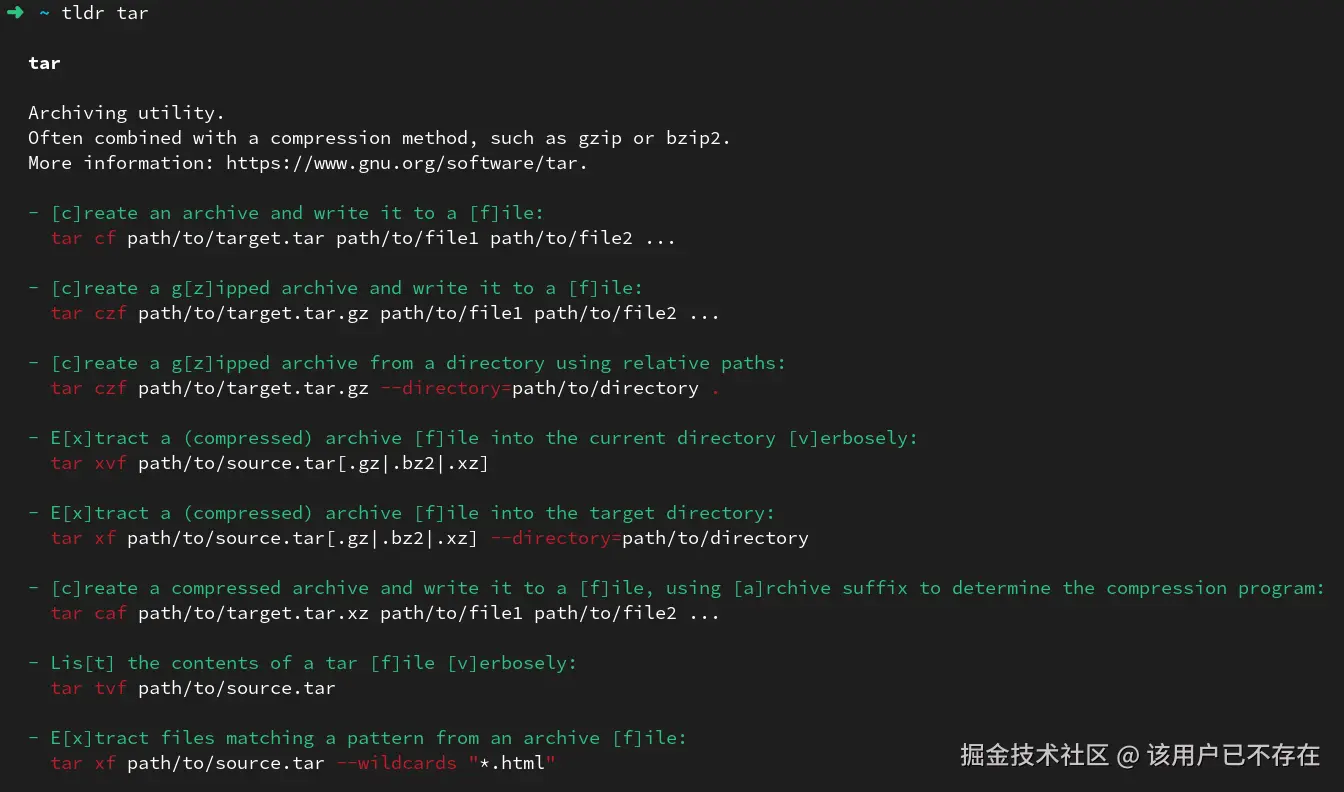Click 'path/to/target.tar.gz' in the second example
1344x792 pixels.
coord(253,313)
